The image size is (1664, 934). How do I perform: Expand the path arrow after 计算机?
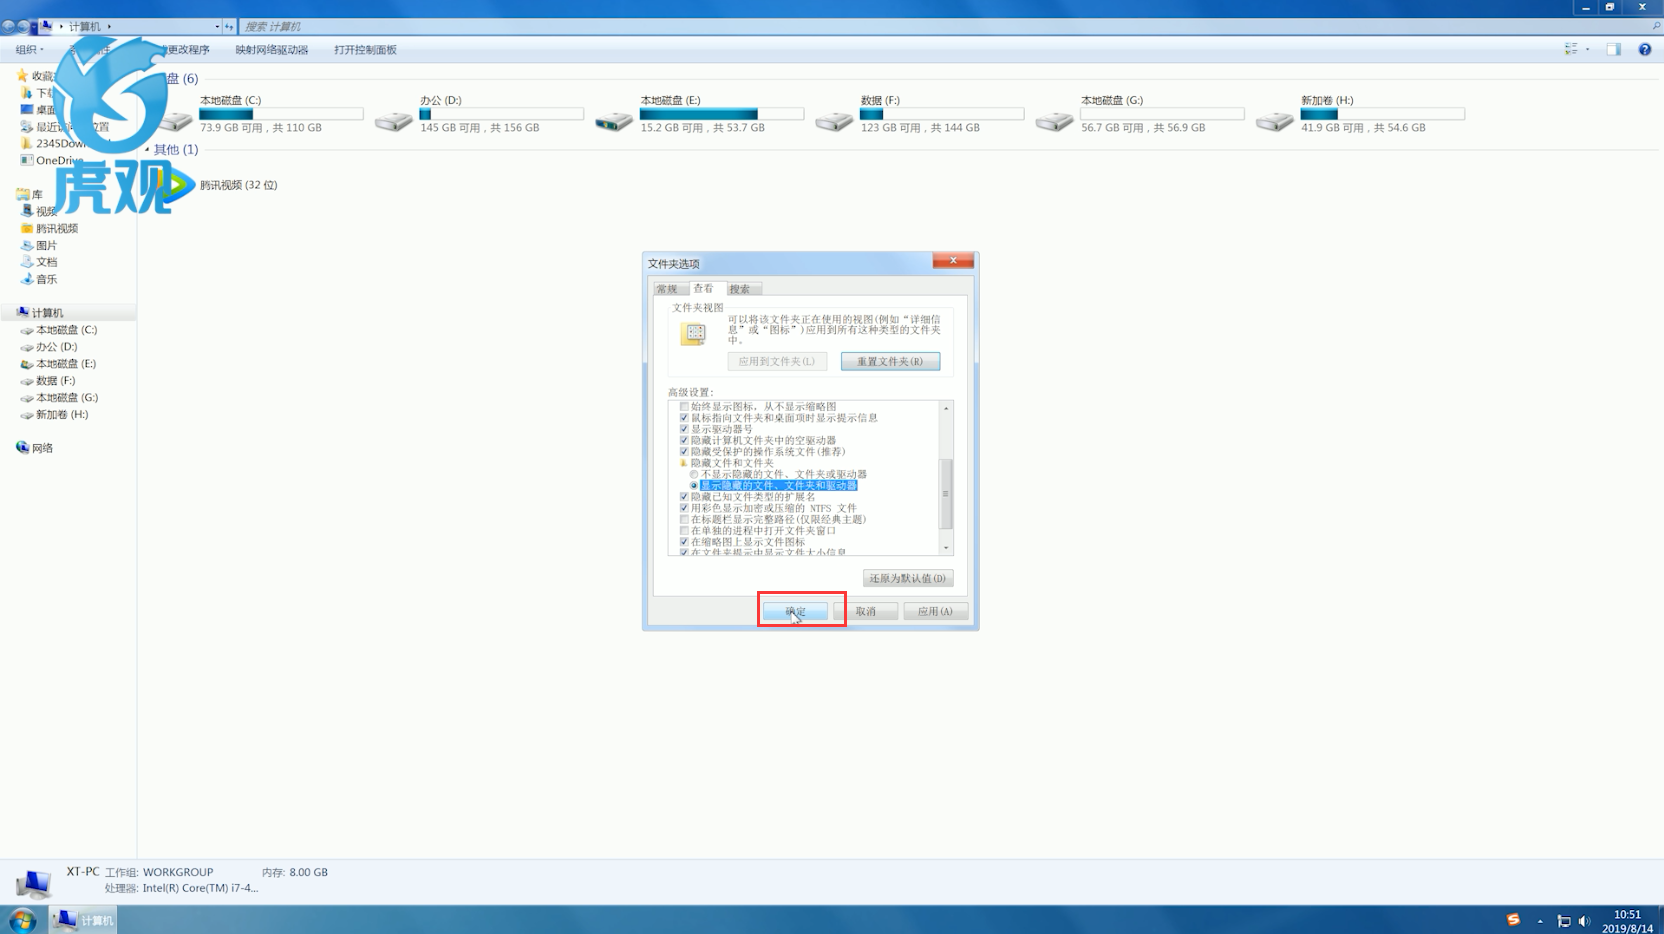click(x=109, y=27)
